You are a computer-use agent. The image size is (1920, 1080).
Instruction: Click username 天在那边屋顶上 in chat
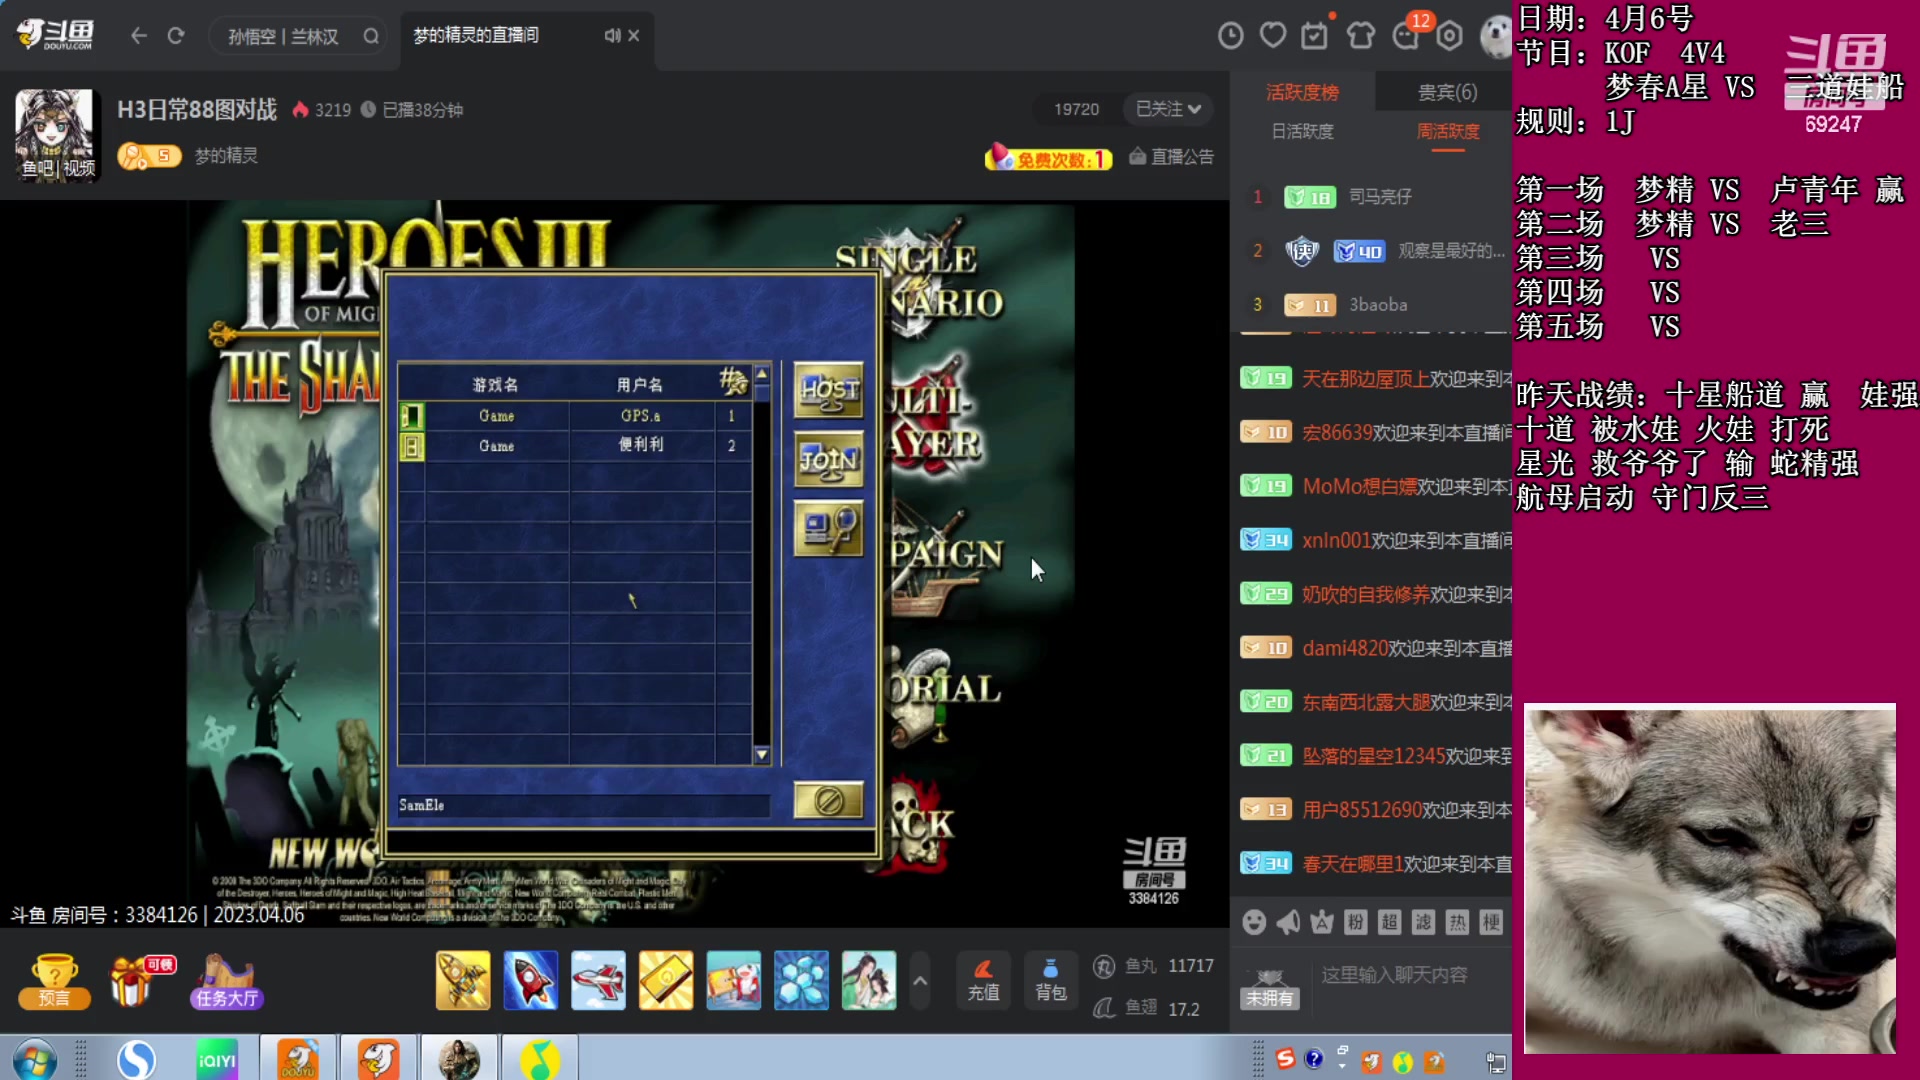point(1365,379)
